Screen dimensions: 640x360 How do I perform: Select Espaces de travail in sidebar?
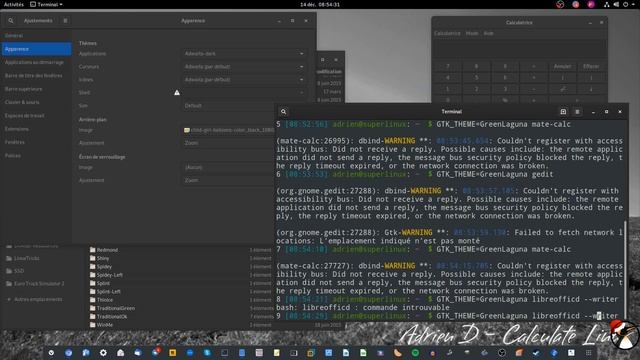36,116
